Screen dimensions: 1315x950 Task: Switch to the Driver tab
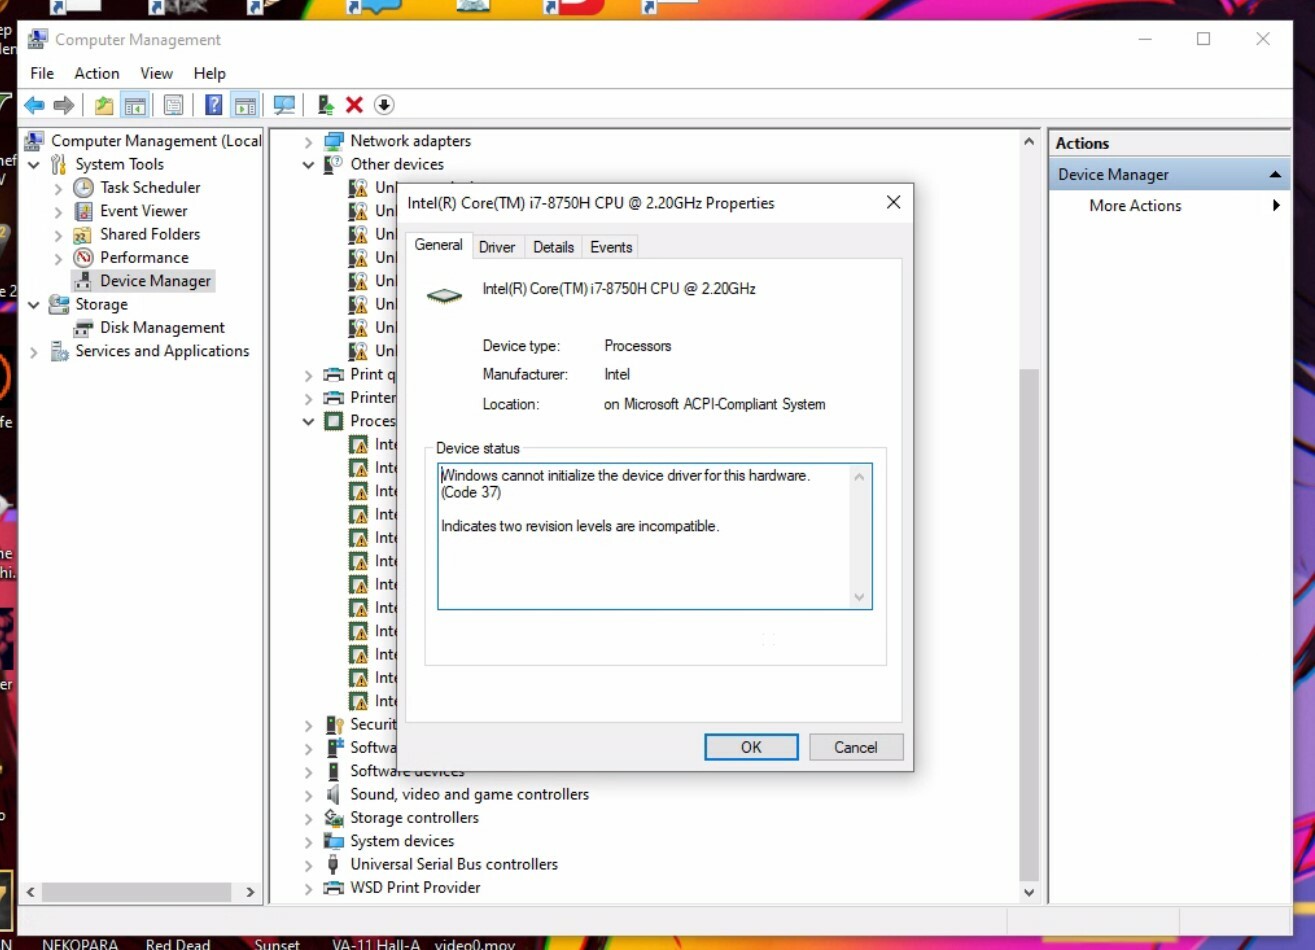(497, 247)
